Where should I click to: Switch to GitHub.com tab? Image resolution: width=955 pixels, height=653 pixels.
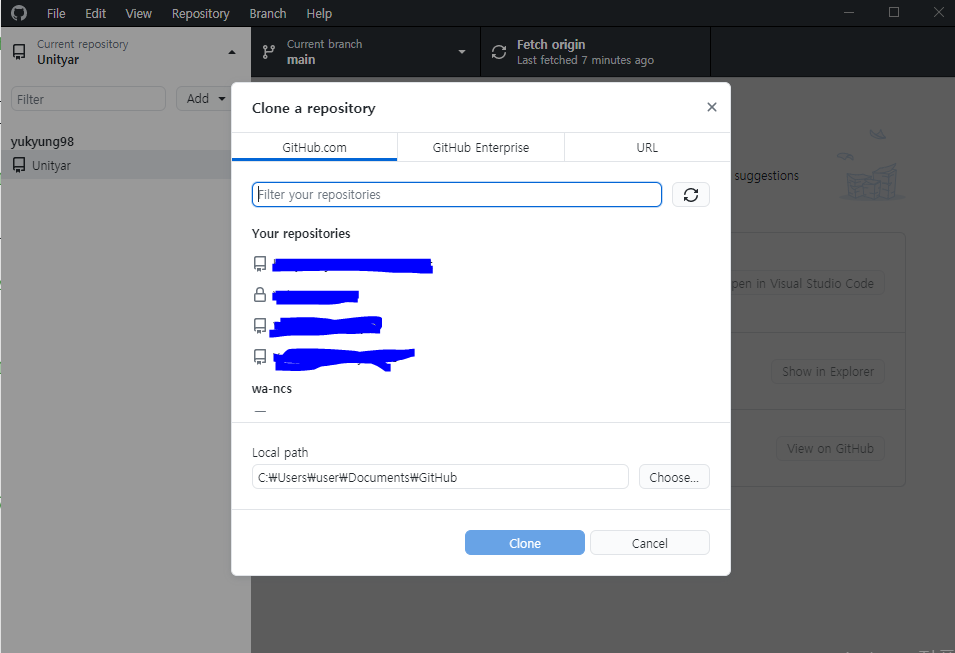click(314, 147)
